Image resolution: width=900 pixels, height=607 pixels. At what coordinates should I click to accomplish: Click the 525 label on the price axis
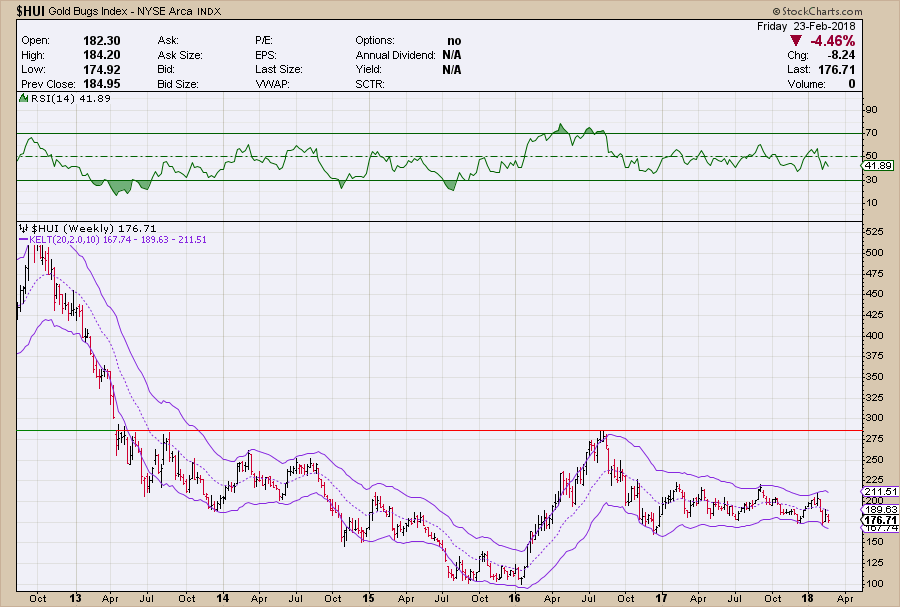[874, 231]
